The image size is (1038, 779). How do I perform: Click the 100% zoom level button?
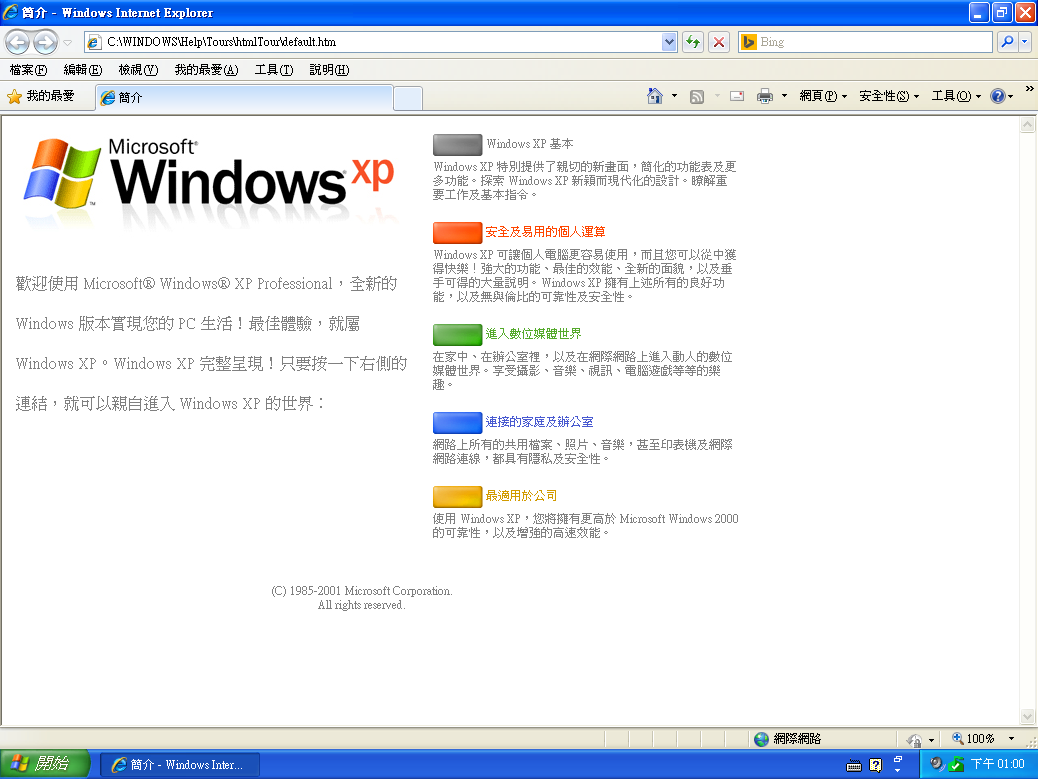(x=973, y=739)
